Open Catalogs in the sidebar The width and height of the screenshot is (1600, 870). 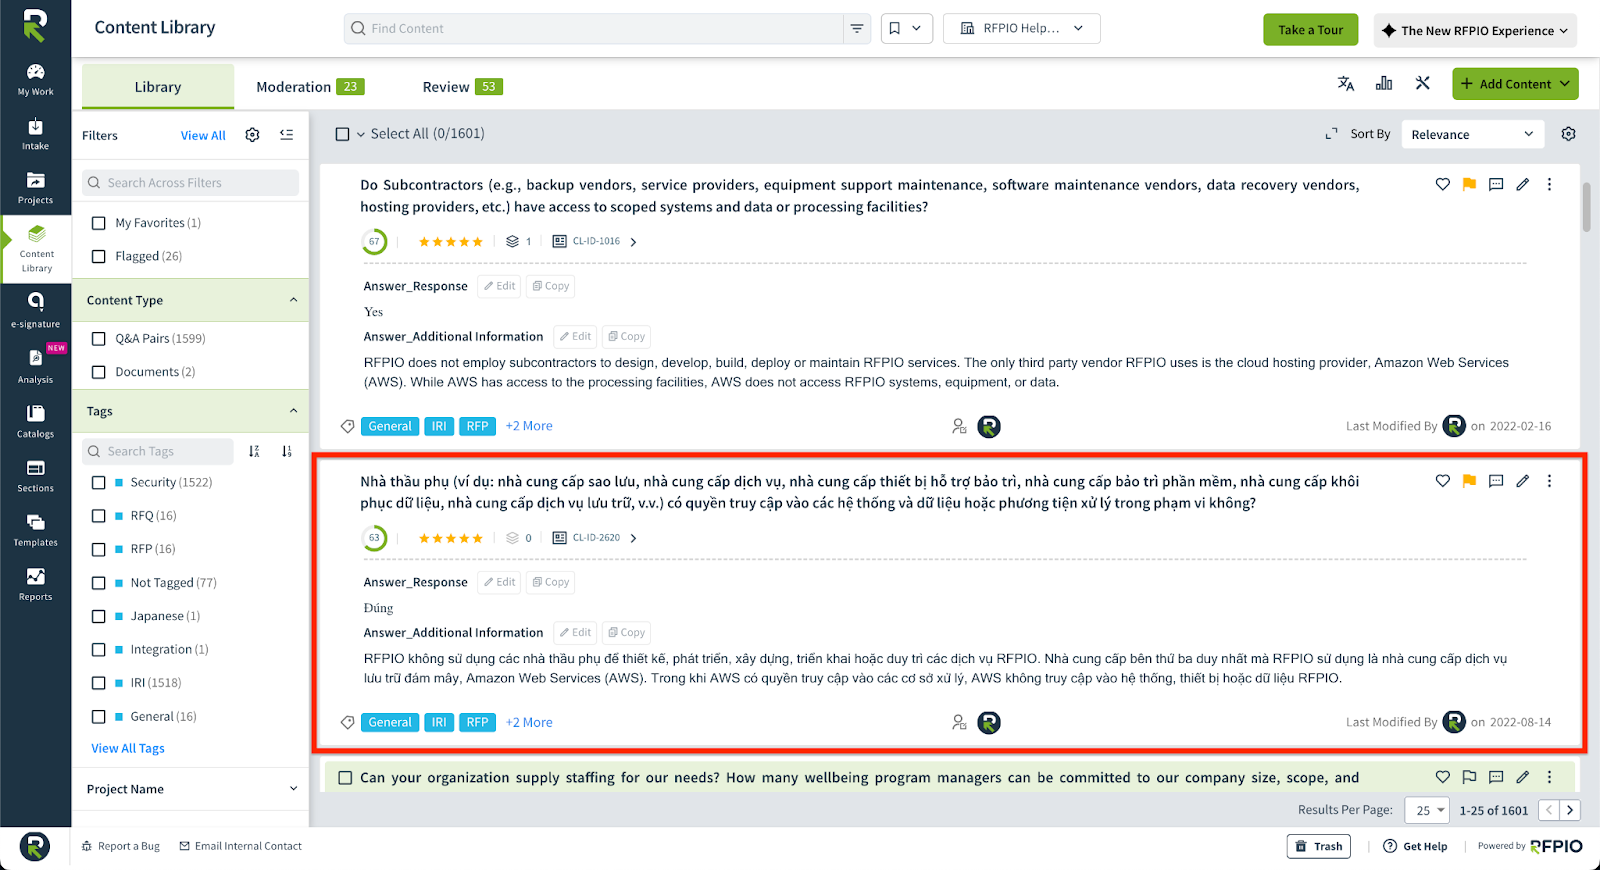tap(35, 421)
